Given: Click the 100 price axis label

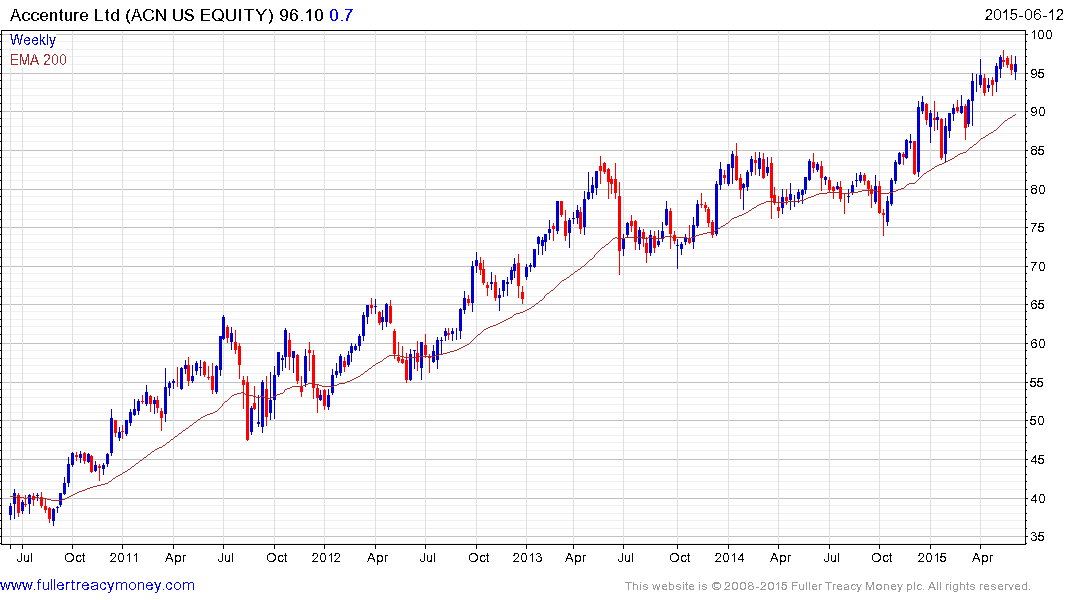Looking at the screenshot, I should pos(1042,34).
